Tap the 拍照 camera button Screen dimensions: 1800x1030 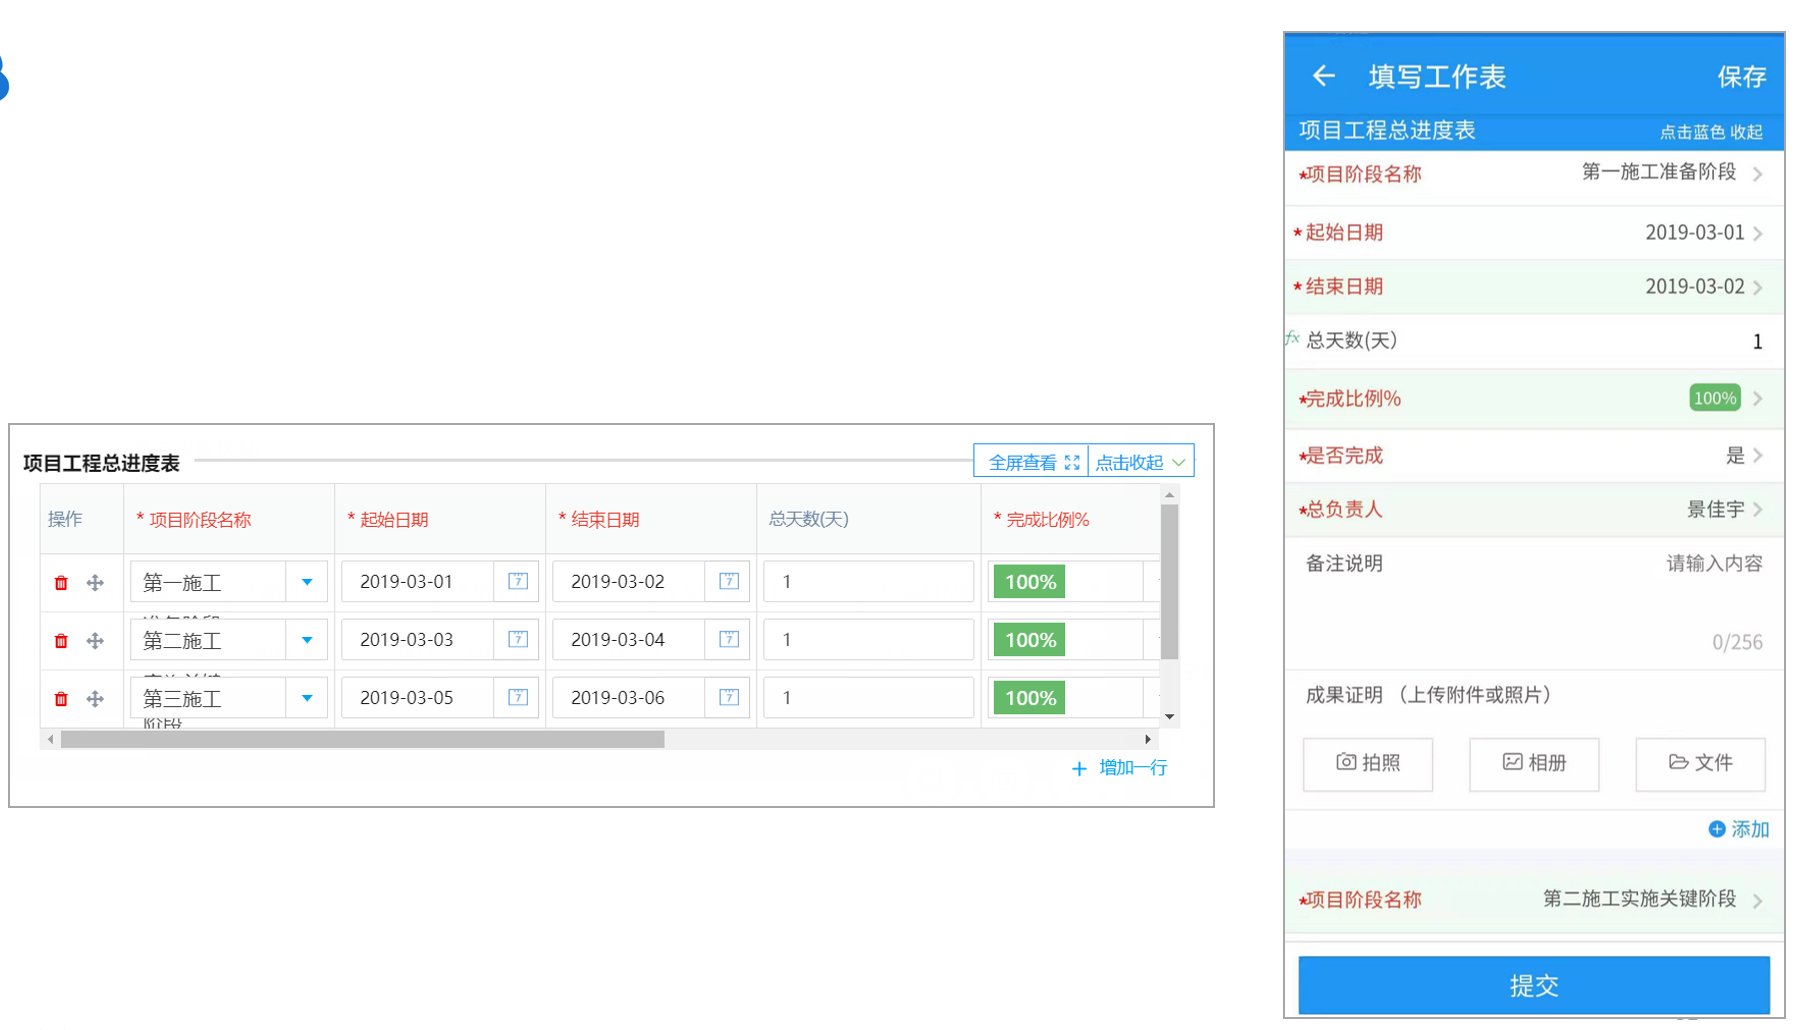coord(1368,764)
